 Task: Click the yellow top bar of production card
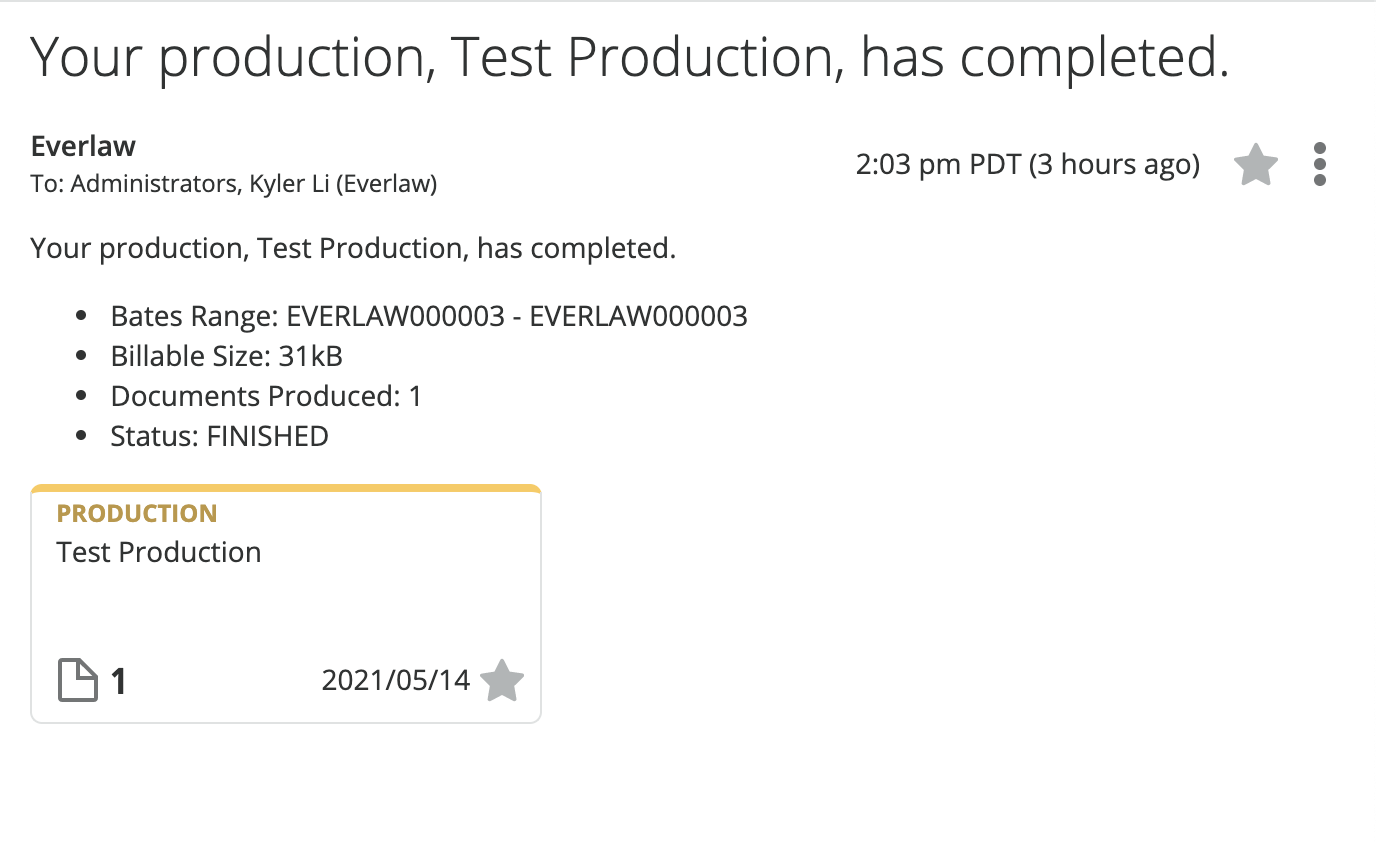286,489
